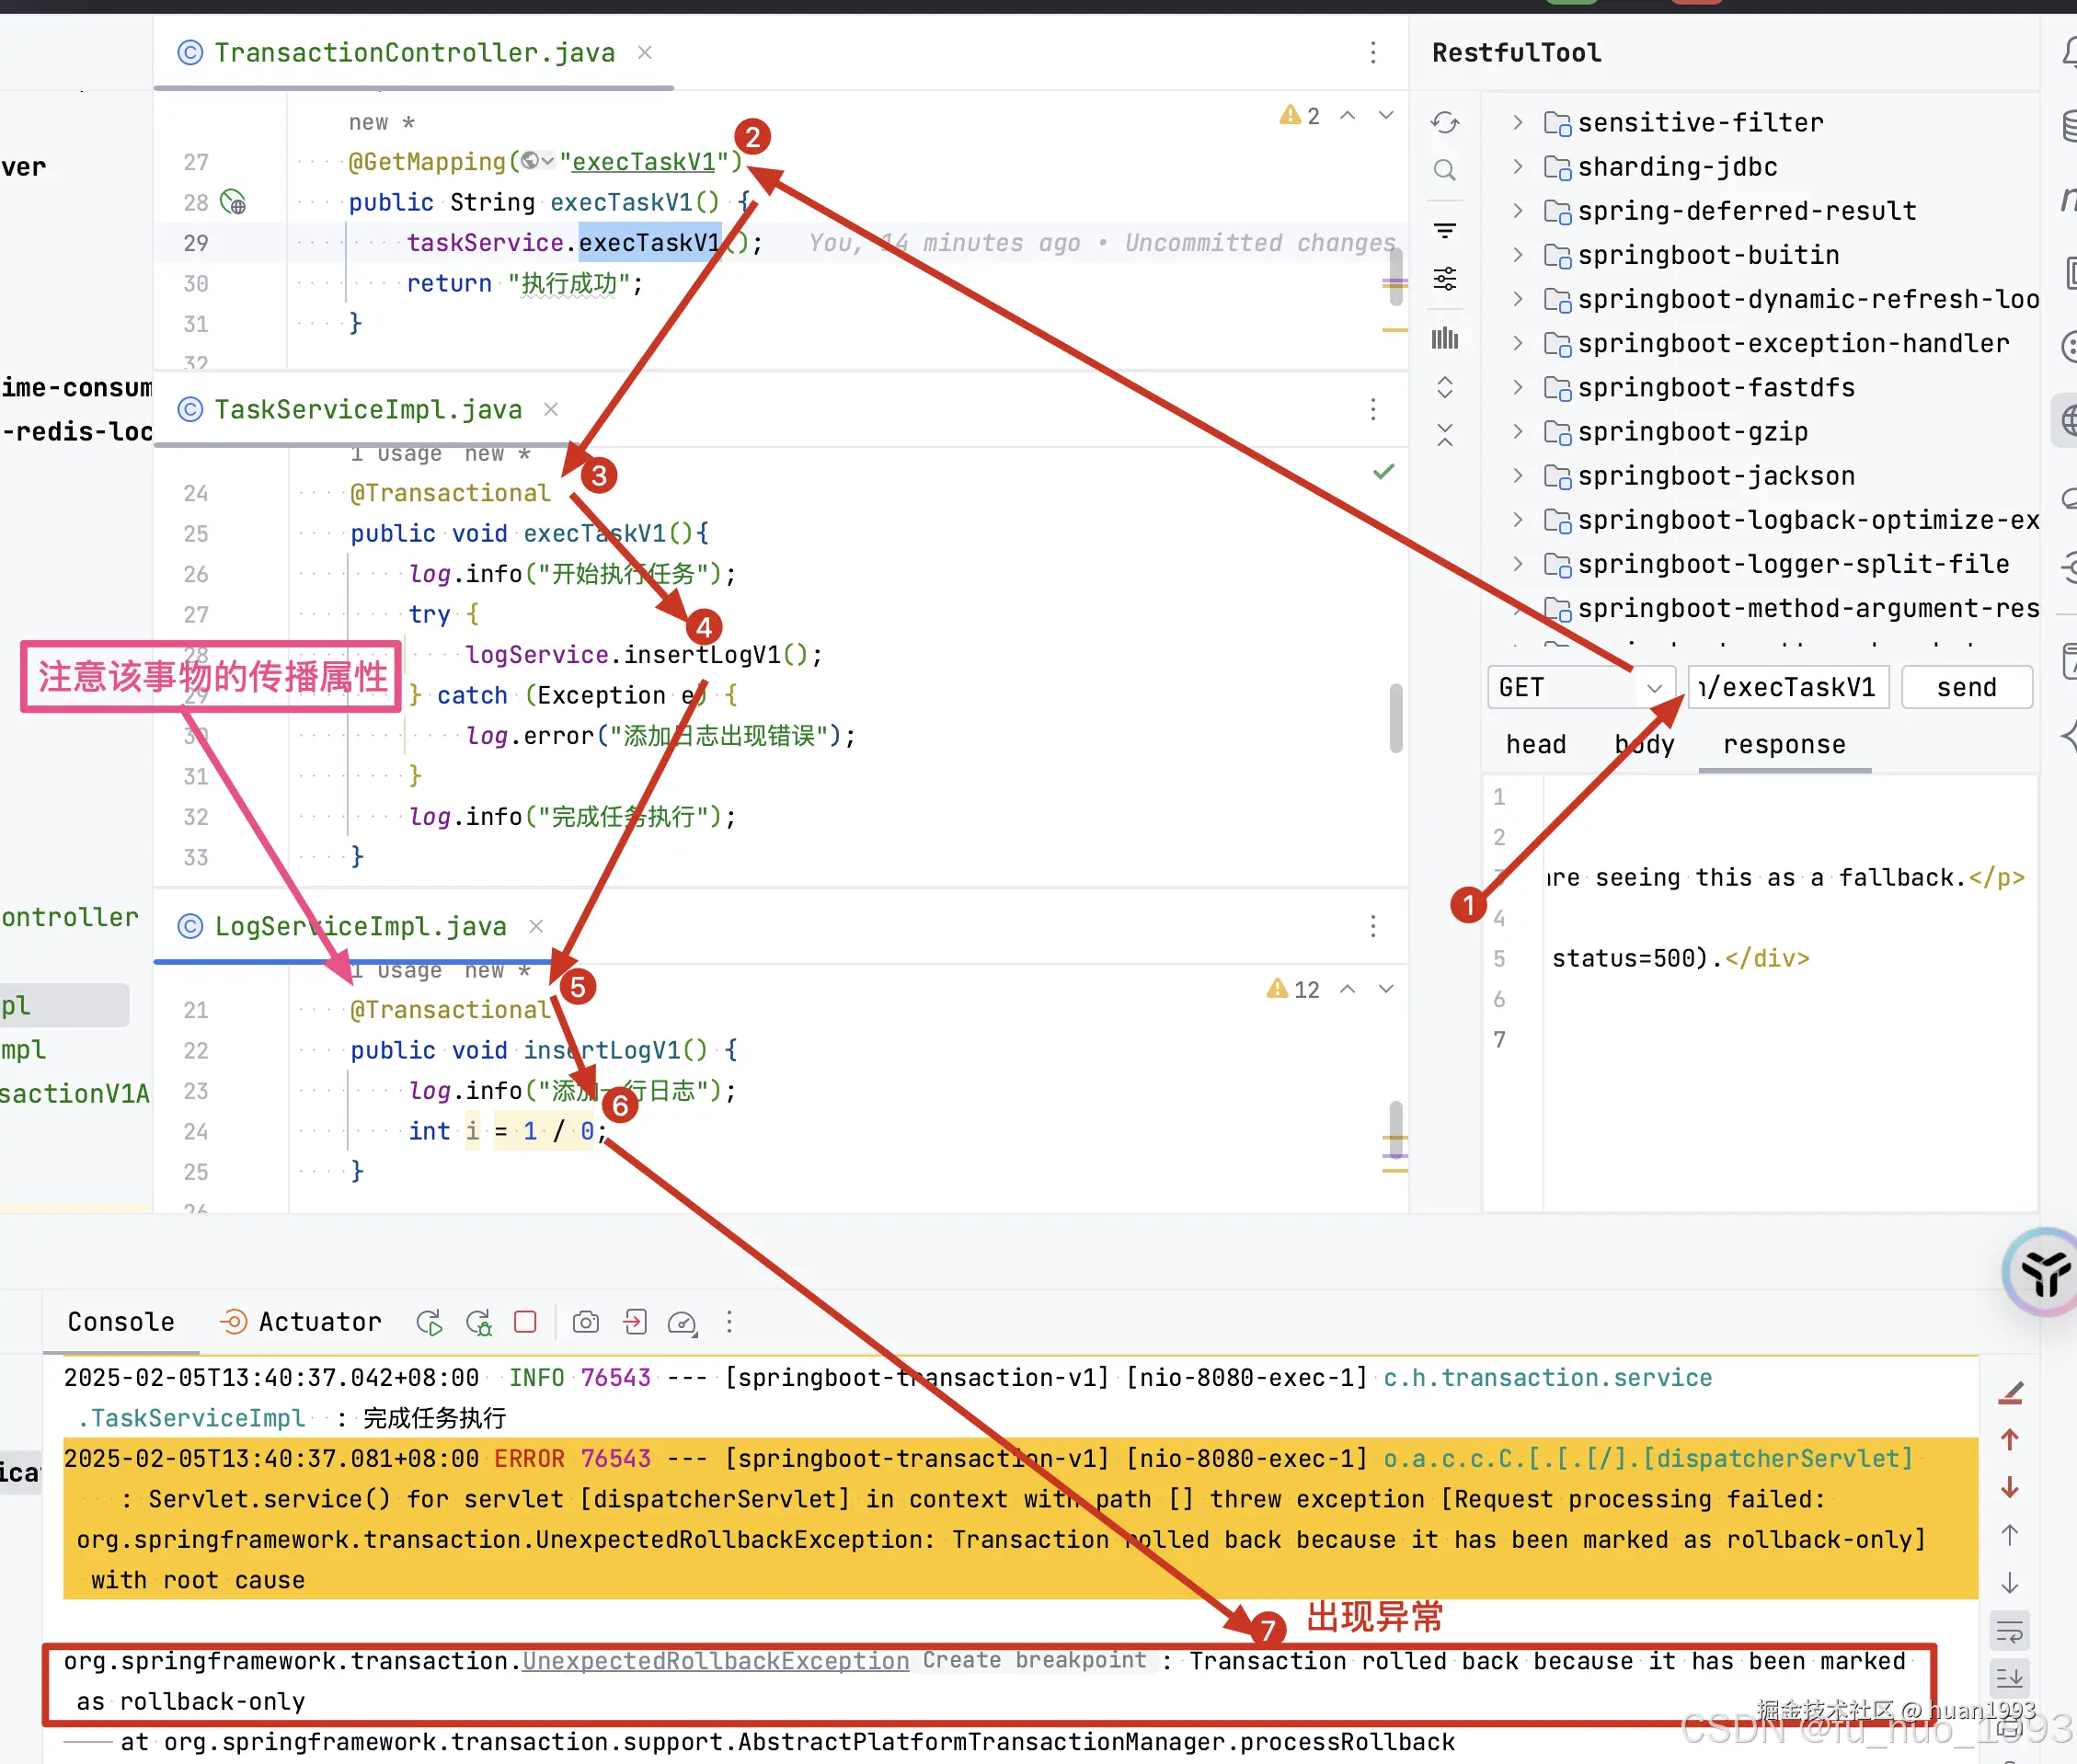
Task: Expand the springboot-gzip folder
Action: click(1518, 432)
